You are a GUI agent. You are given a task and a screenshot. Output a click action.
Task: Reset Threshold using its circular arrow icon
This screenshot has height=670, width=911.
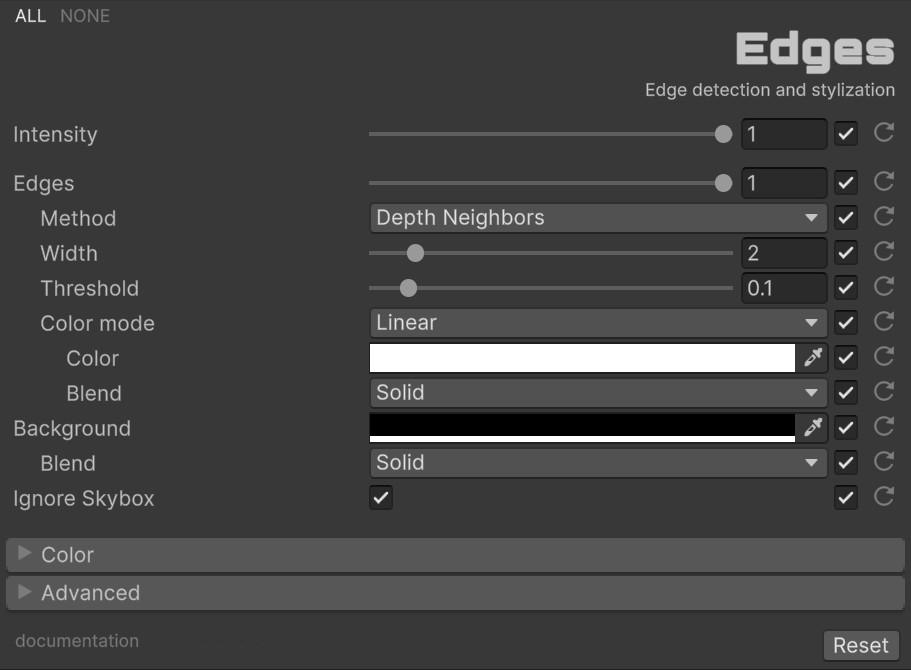click(x=883, y=287)
